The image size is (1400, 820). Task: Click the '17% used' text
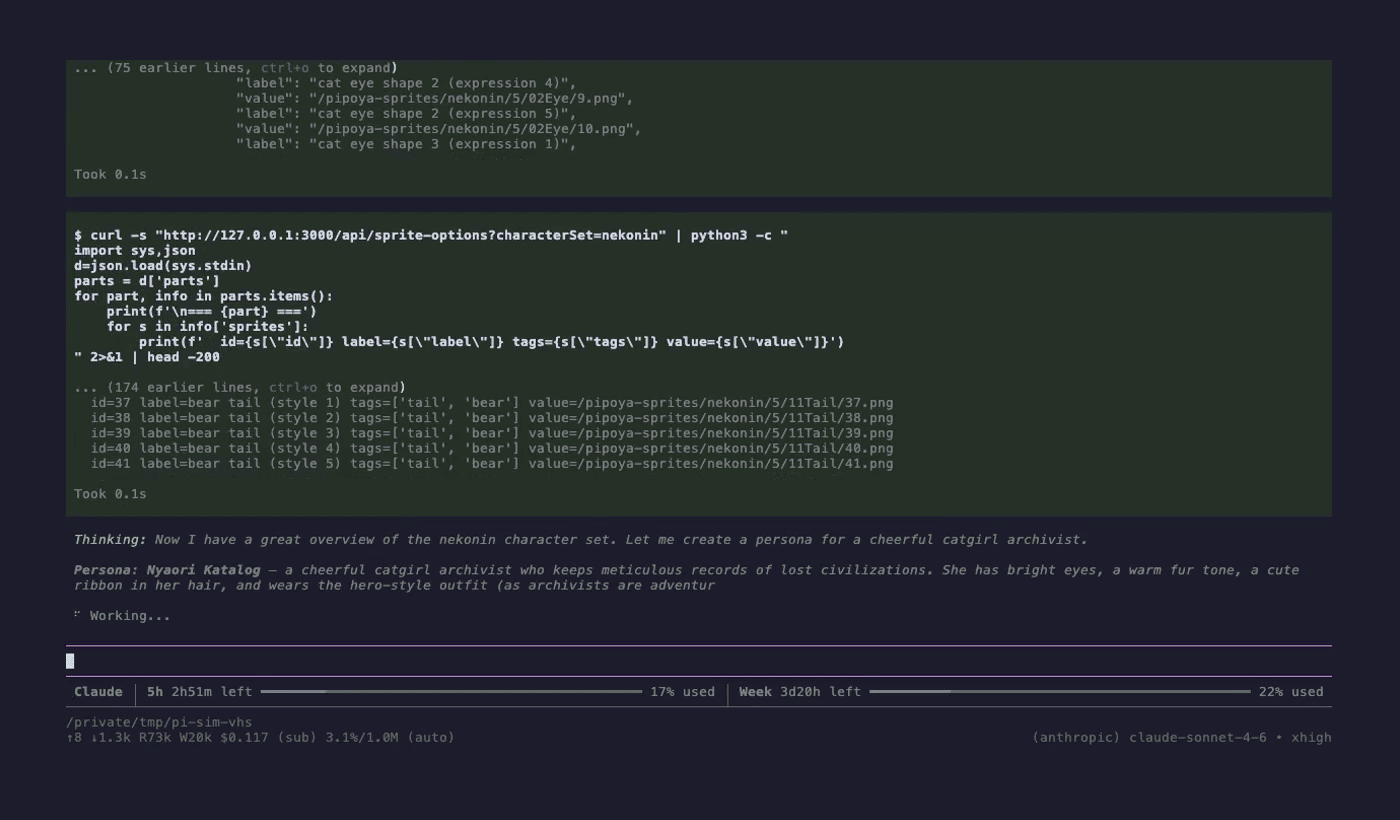pos(683,691)
